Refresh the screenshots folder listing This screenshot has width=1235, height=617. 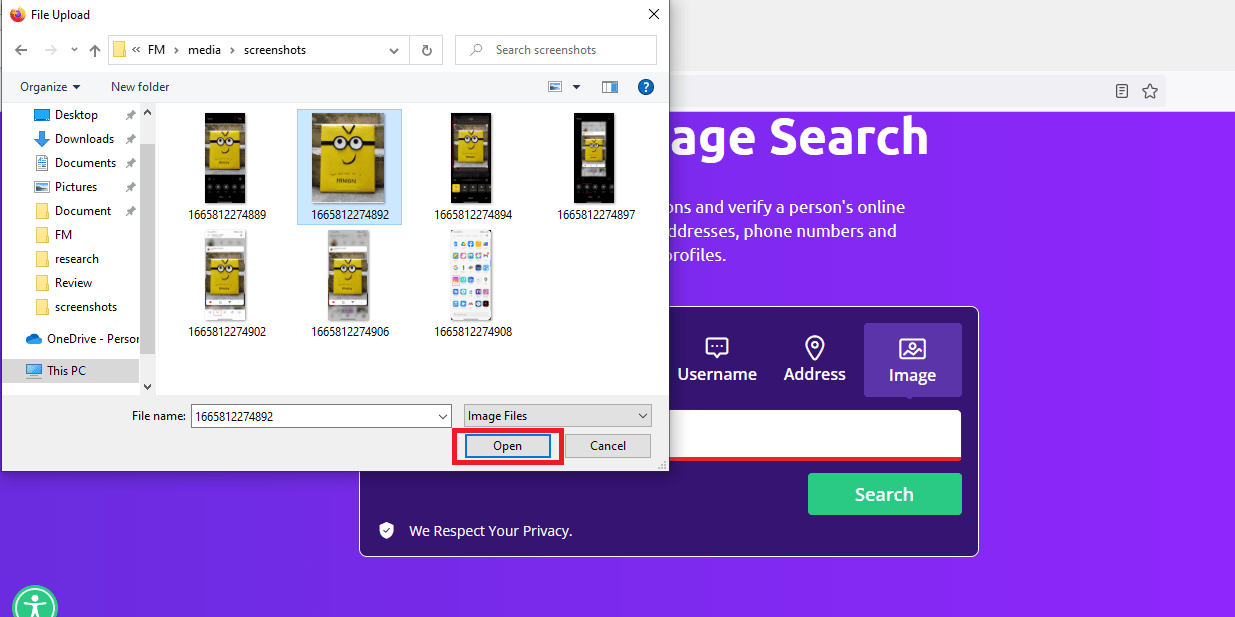pyautogui.click(x=427, y=50)
